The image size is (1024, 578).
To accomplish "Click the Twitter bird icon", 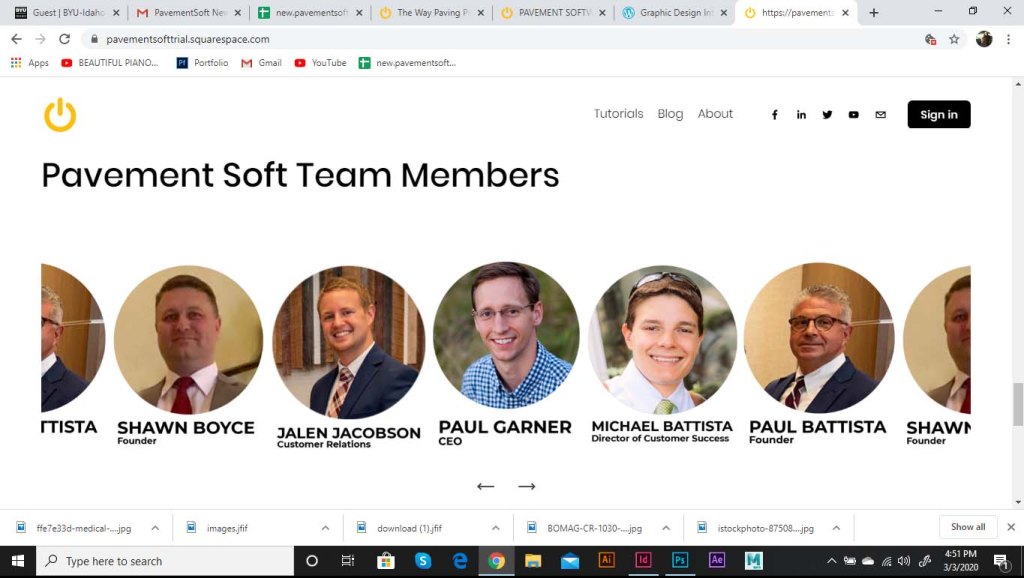I will (x=827, y=115).
